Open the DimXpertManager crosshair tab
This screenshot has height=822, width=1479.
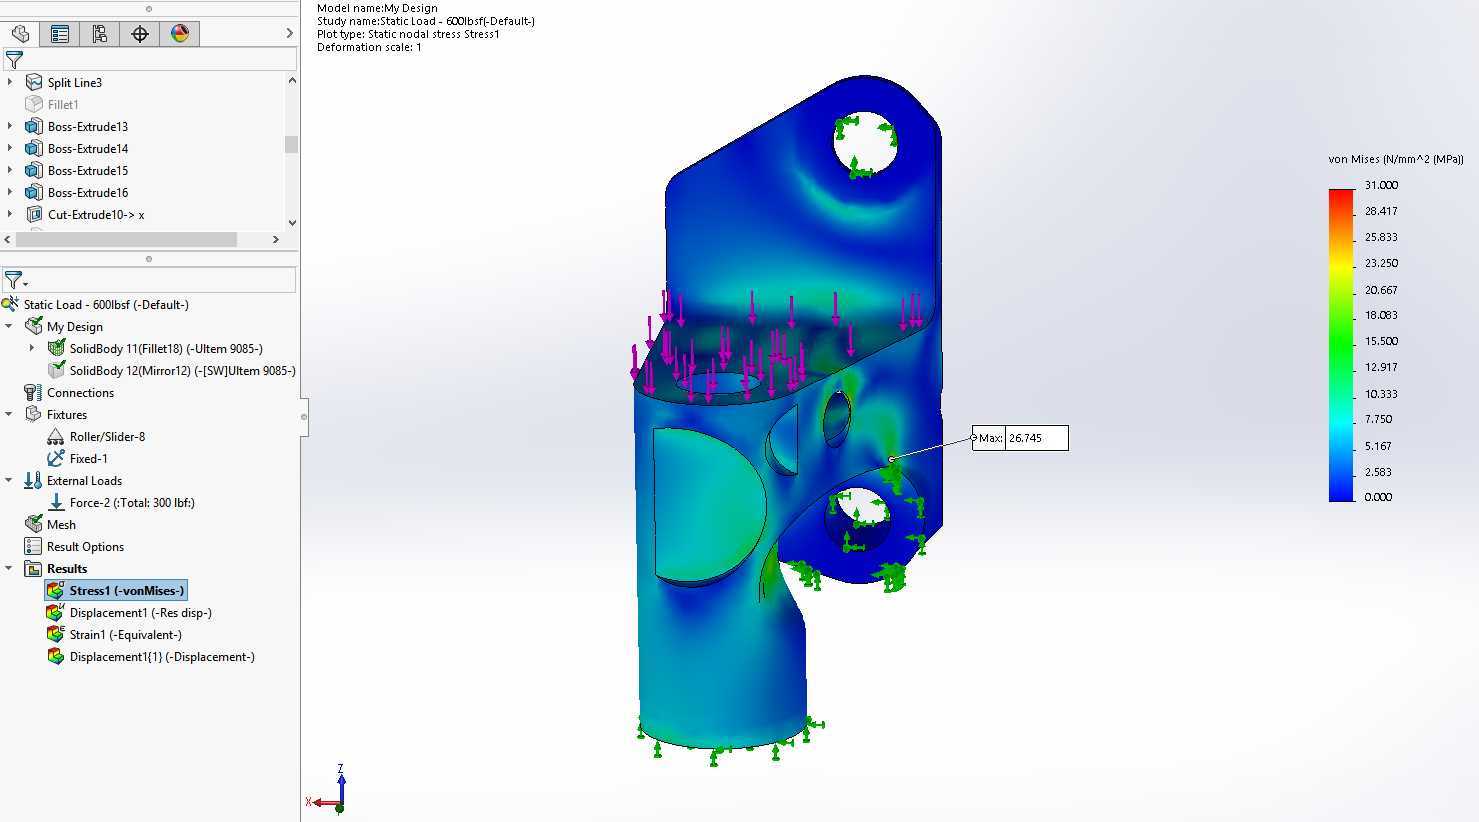click(140, 33)
